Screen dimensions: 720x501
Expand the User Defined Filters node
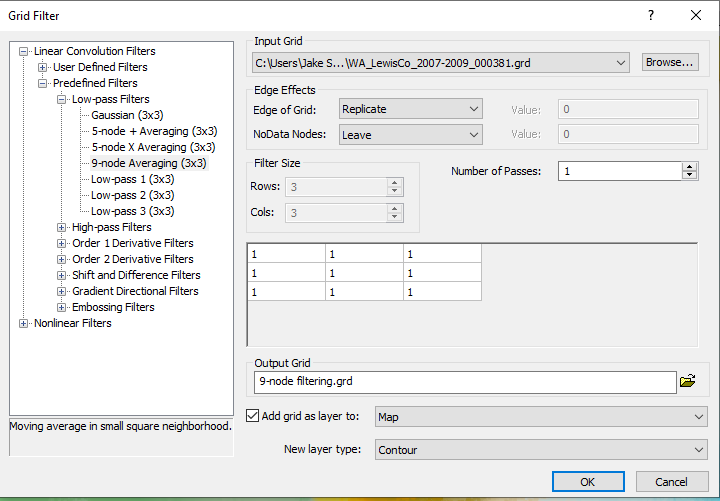(x=43, y=67)
